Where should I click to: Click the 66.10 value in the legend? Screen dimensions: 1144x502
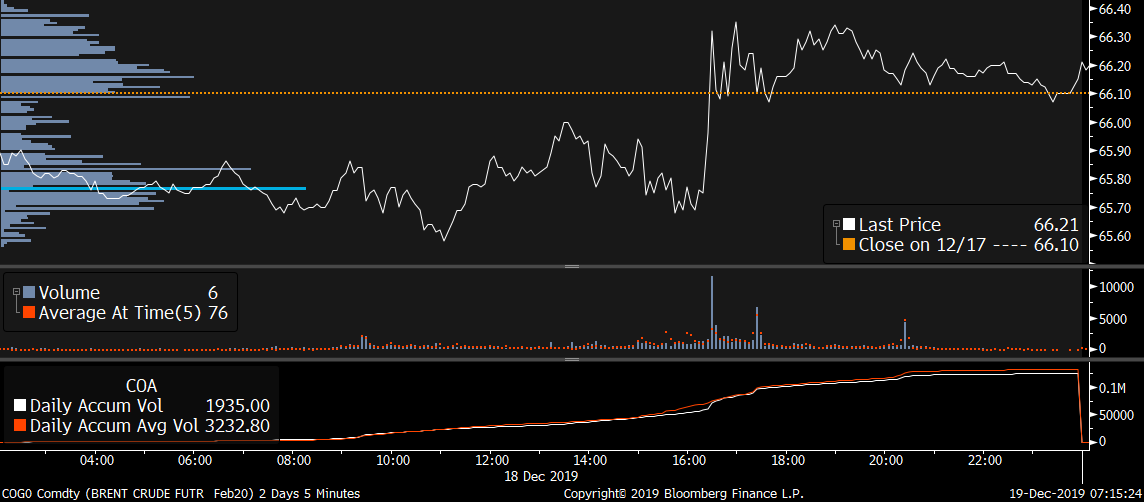point(1056,244)
